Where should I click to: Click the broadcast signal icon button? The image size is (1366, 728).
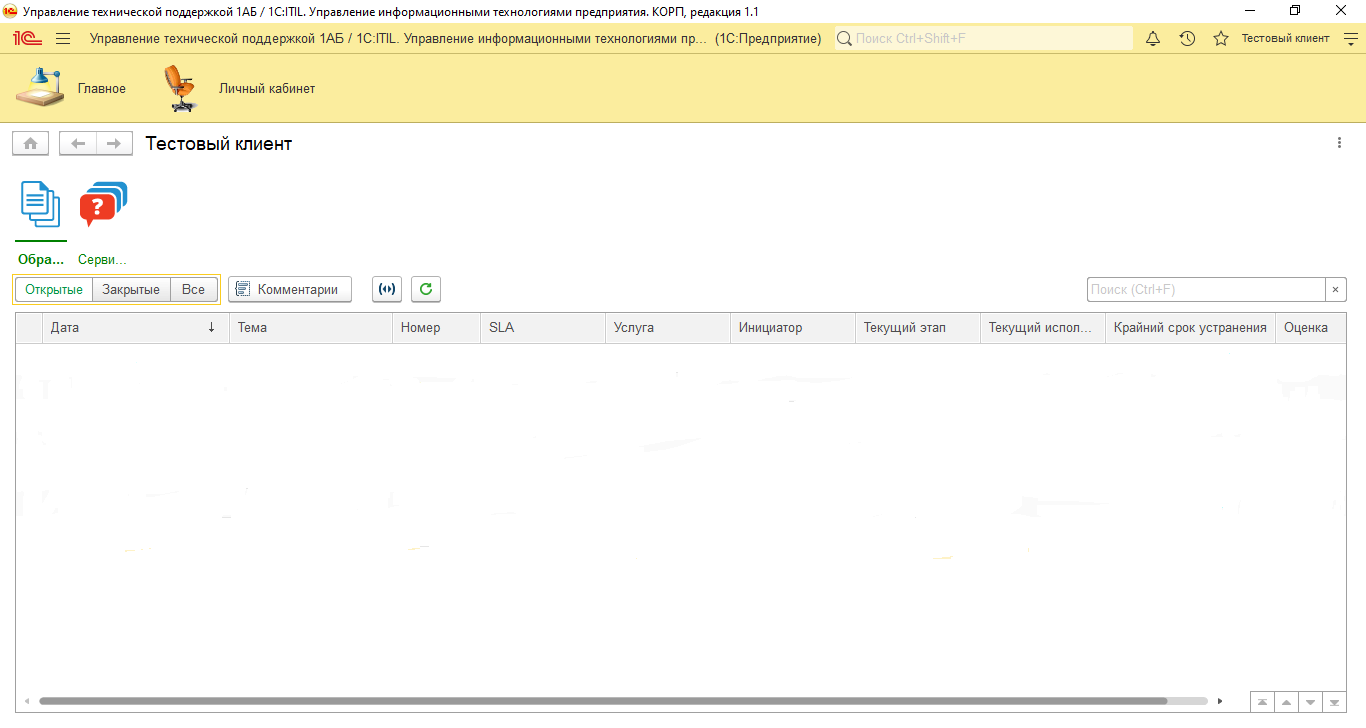click(387, 289)
